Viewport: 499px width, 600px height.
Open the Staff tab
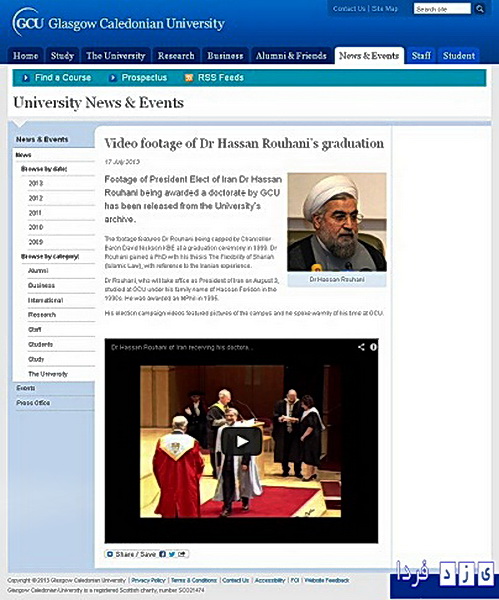point(421,56)
